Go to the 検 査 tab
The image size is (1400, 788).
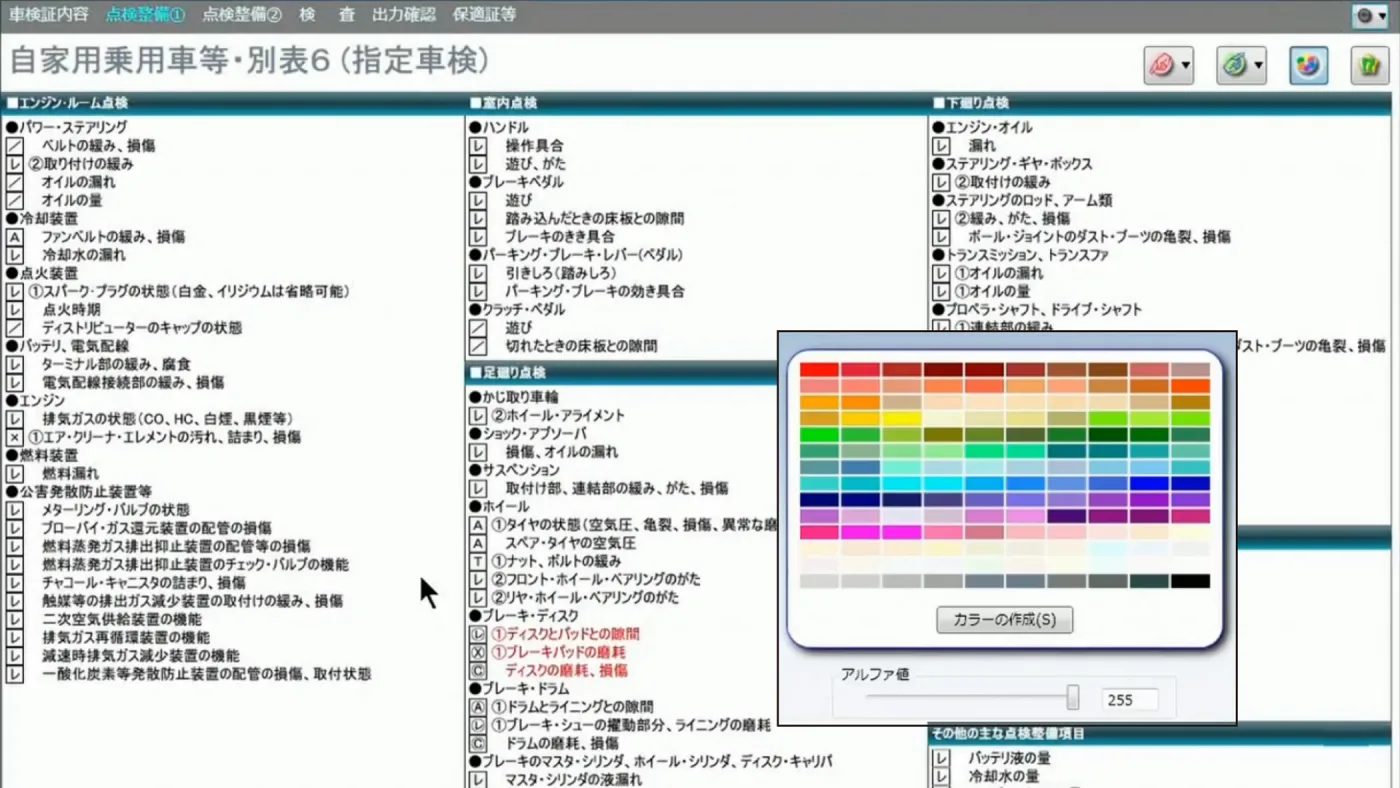[327, 15]
